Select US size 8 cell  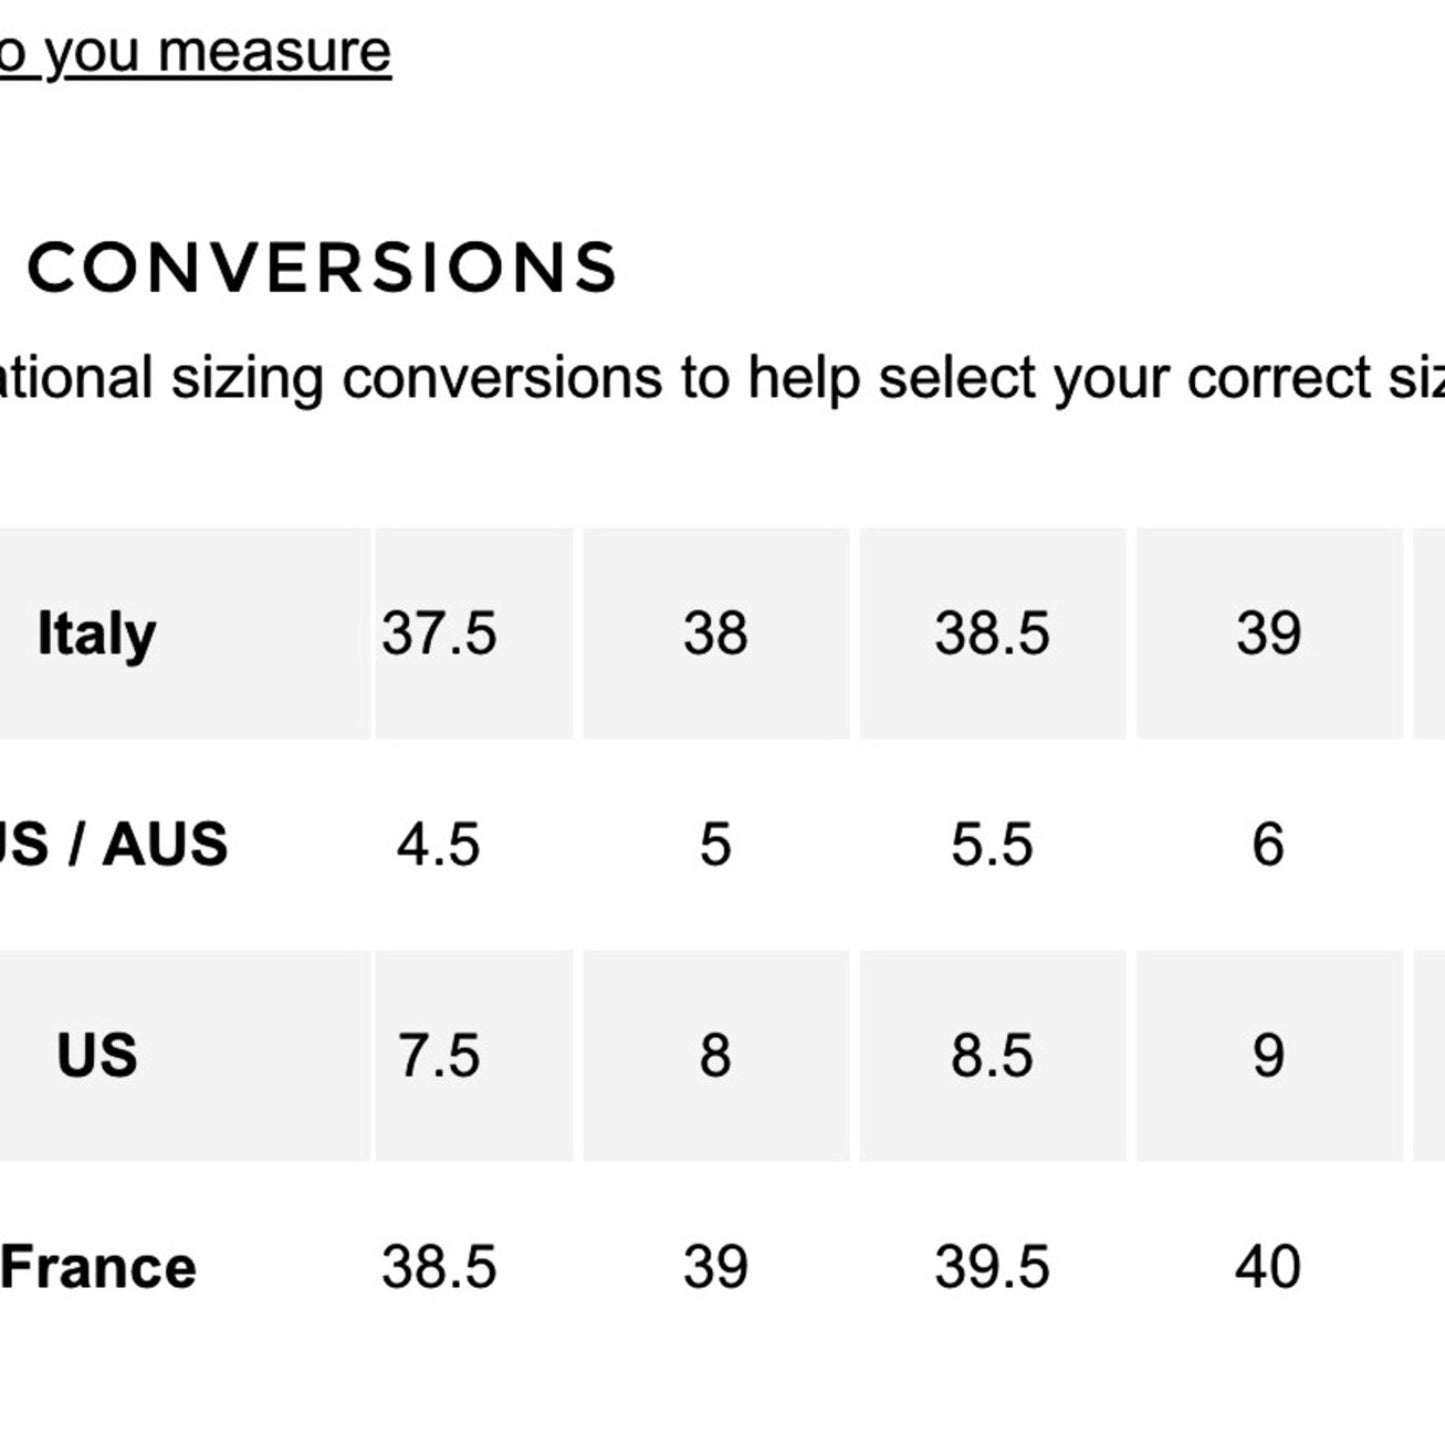pyautogui.click(x=715, y=1056)
